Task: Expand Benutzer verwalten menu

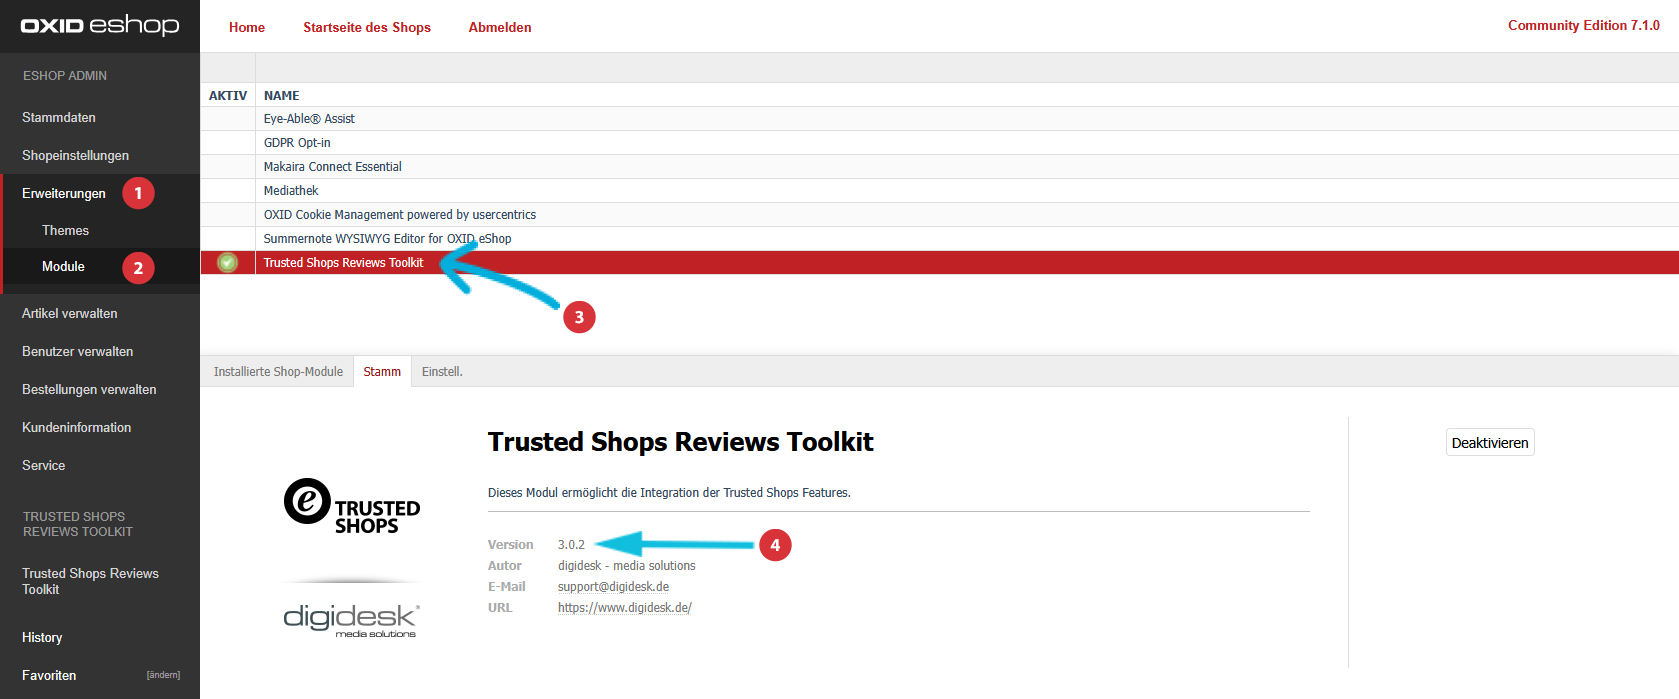Action: pos(78,351)
